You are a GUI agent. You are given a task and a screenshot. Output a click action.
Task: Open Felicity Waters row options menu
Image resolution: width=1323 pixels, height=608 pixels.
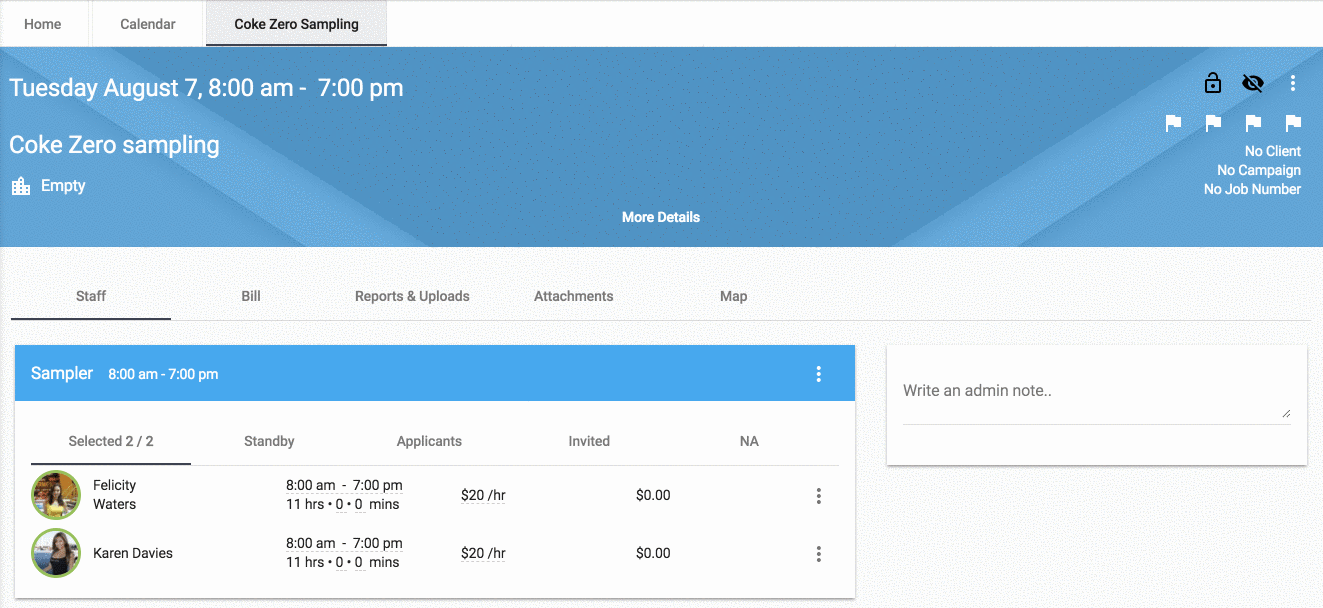pos(819,495)
